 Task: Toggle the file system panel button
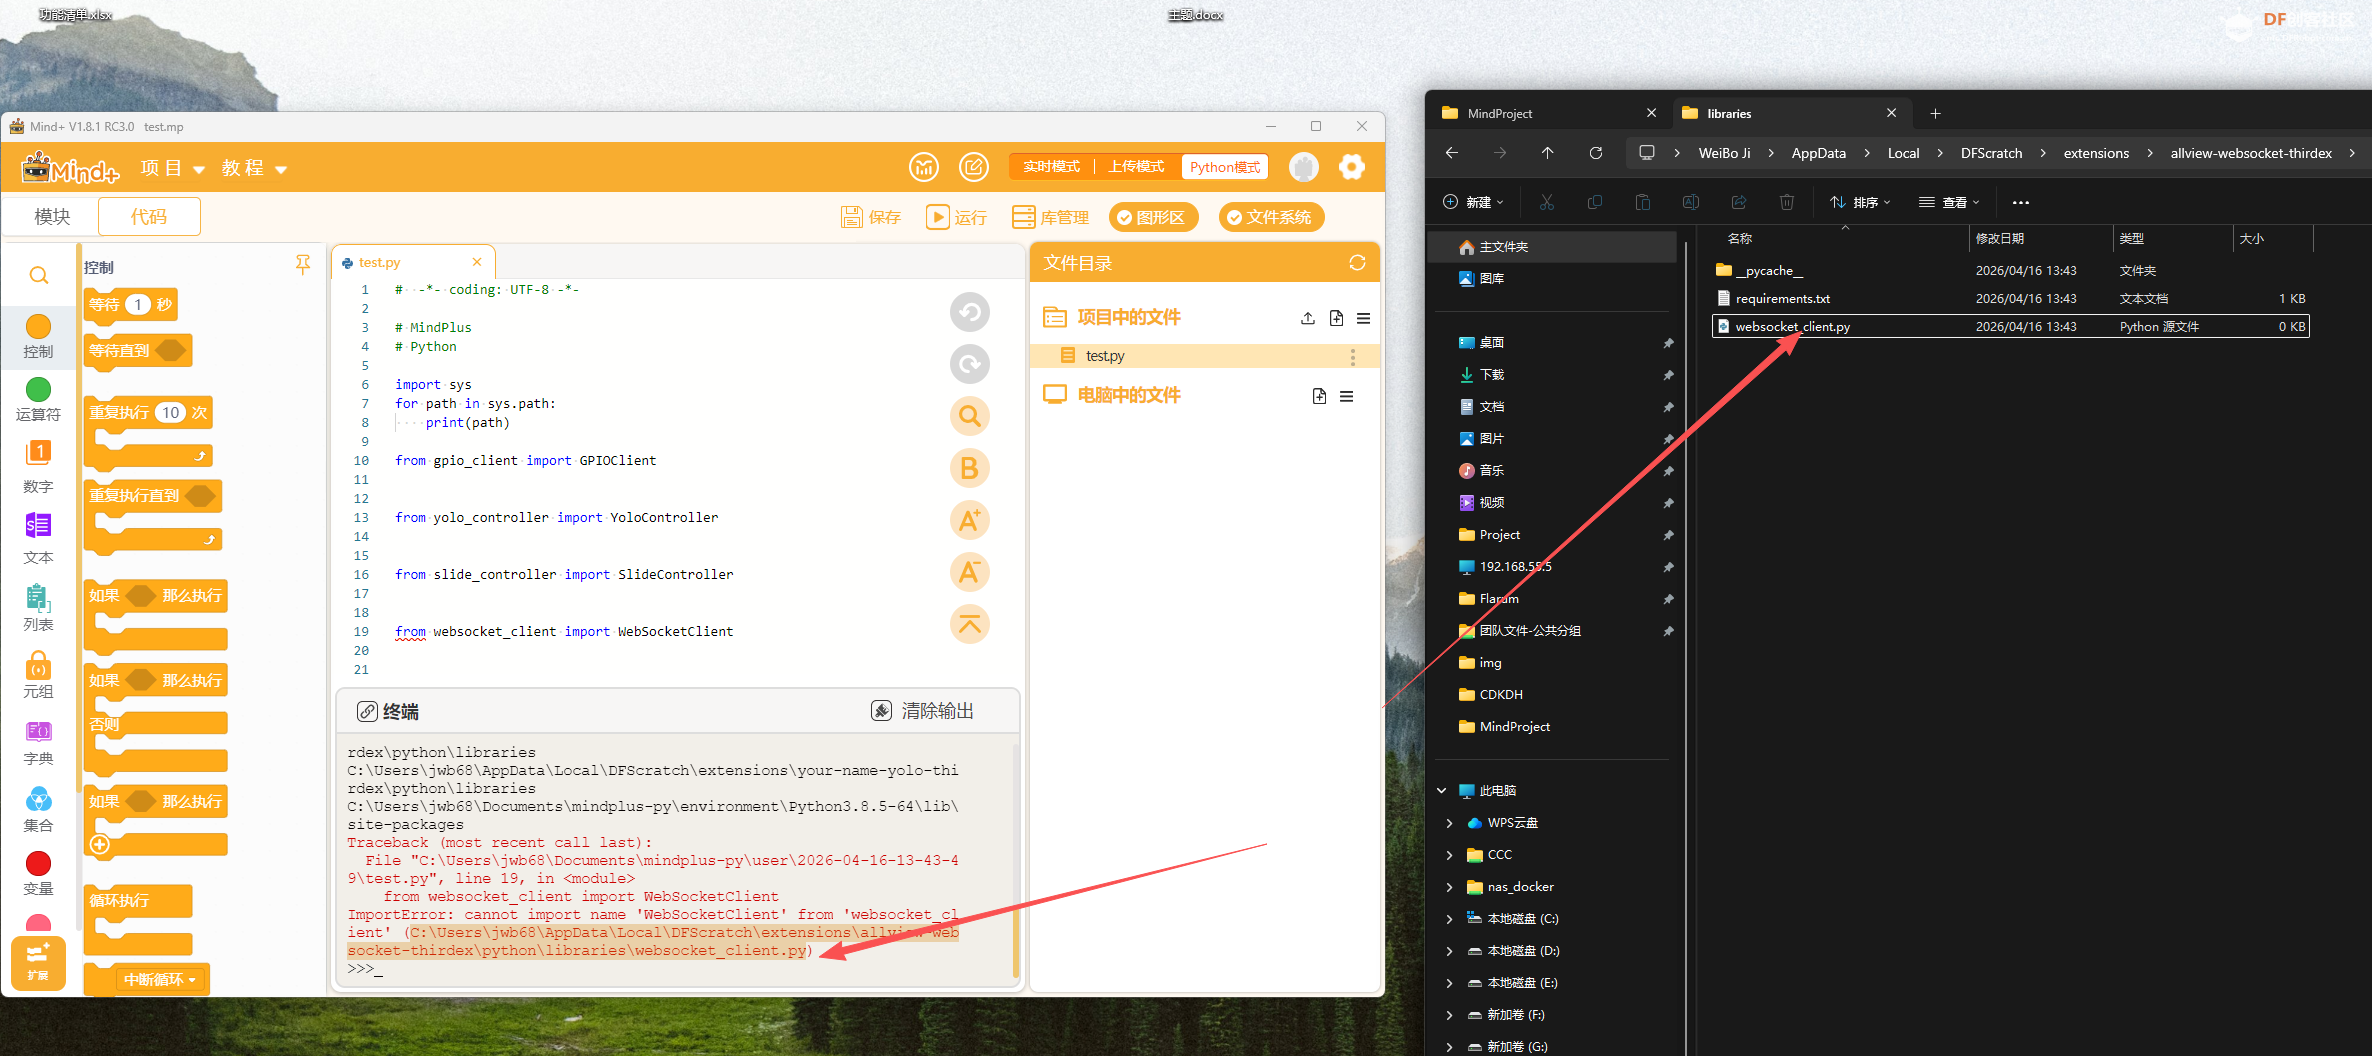[x=1271, y=217]
